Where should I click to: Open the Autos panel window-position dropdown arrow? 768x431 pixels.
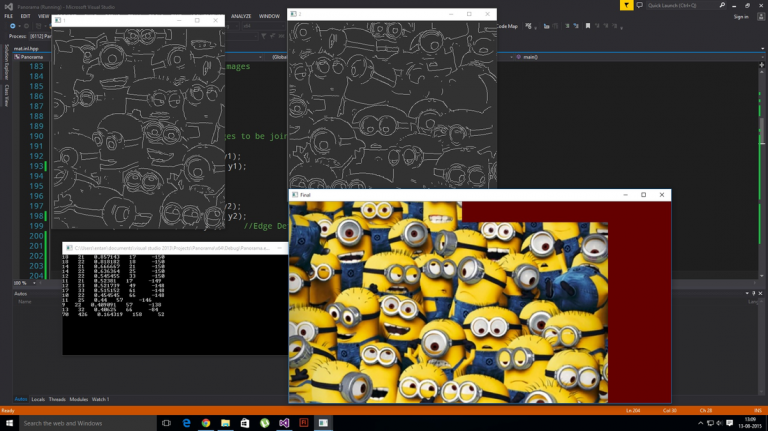747,293
